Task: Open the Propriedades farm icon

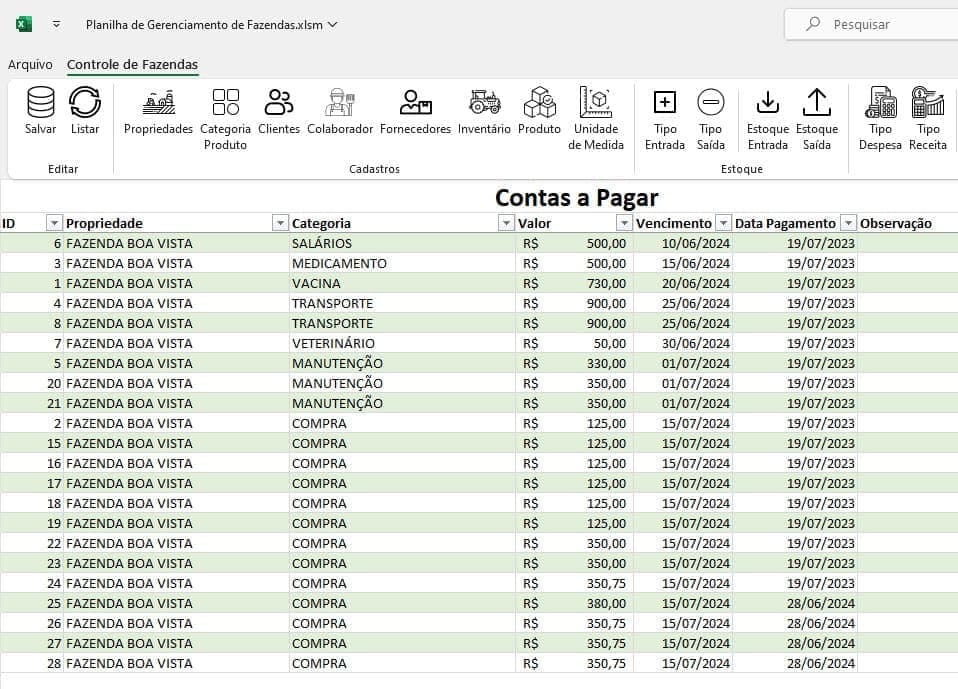Action: pos(158,102)
